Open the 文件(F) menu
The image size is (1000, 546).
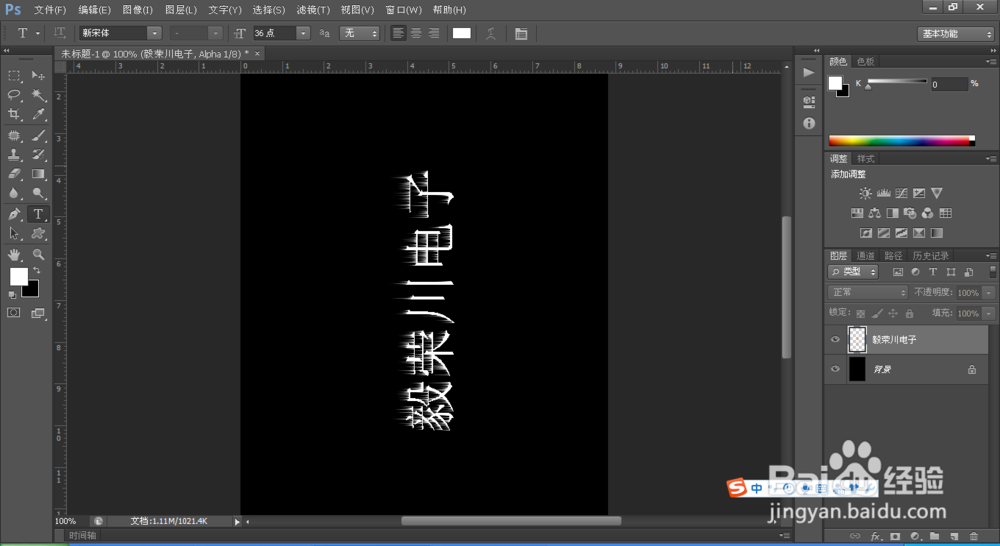[50, 10]
